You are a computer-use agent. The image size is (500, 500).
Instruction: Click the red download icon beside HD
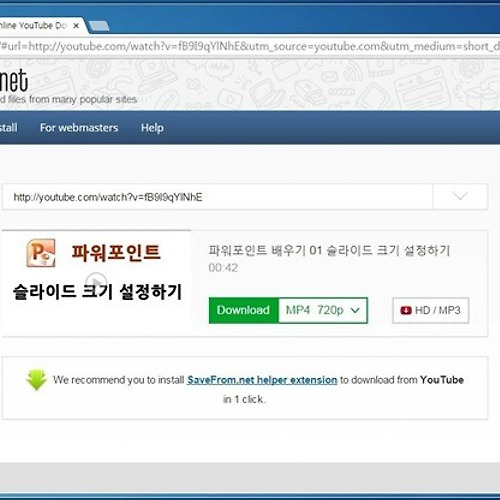[x=406, y=311]
